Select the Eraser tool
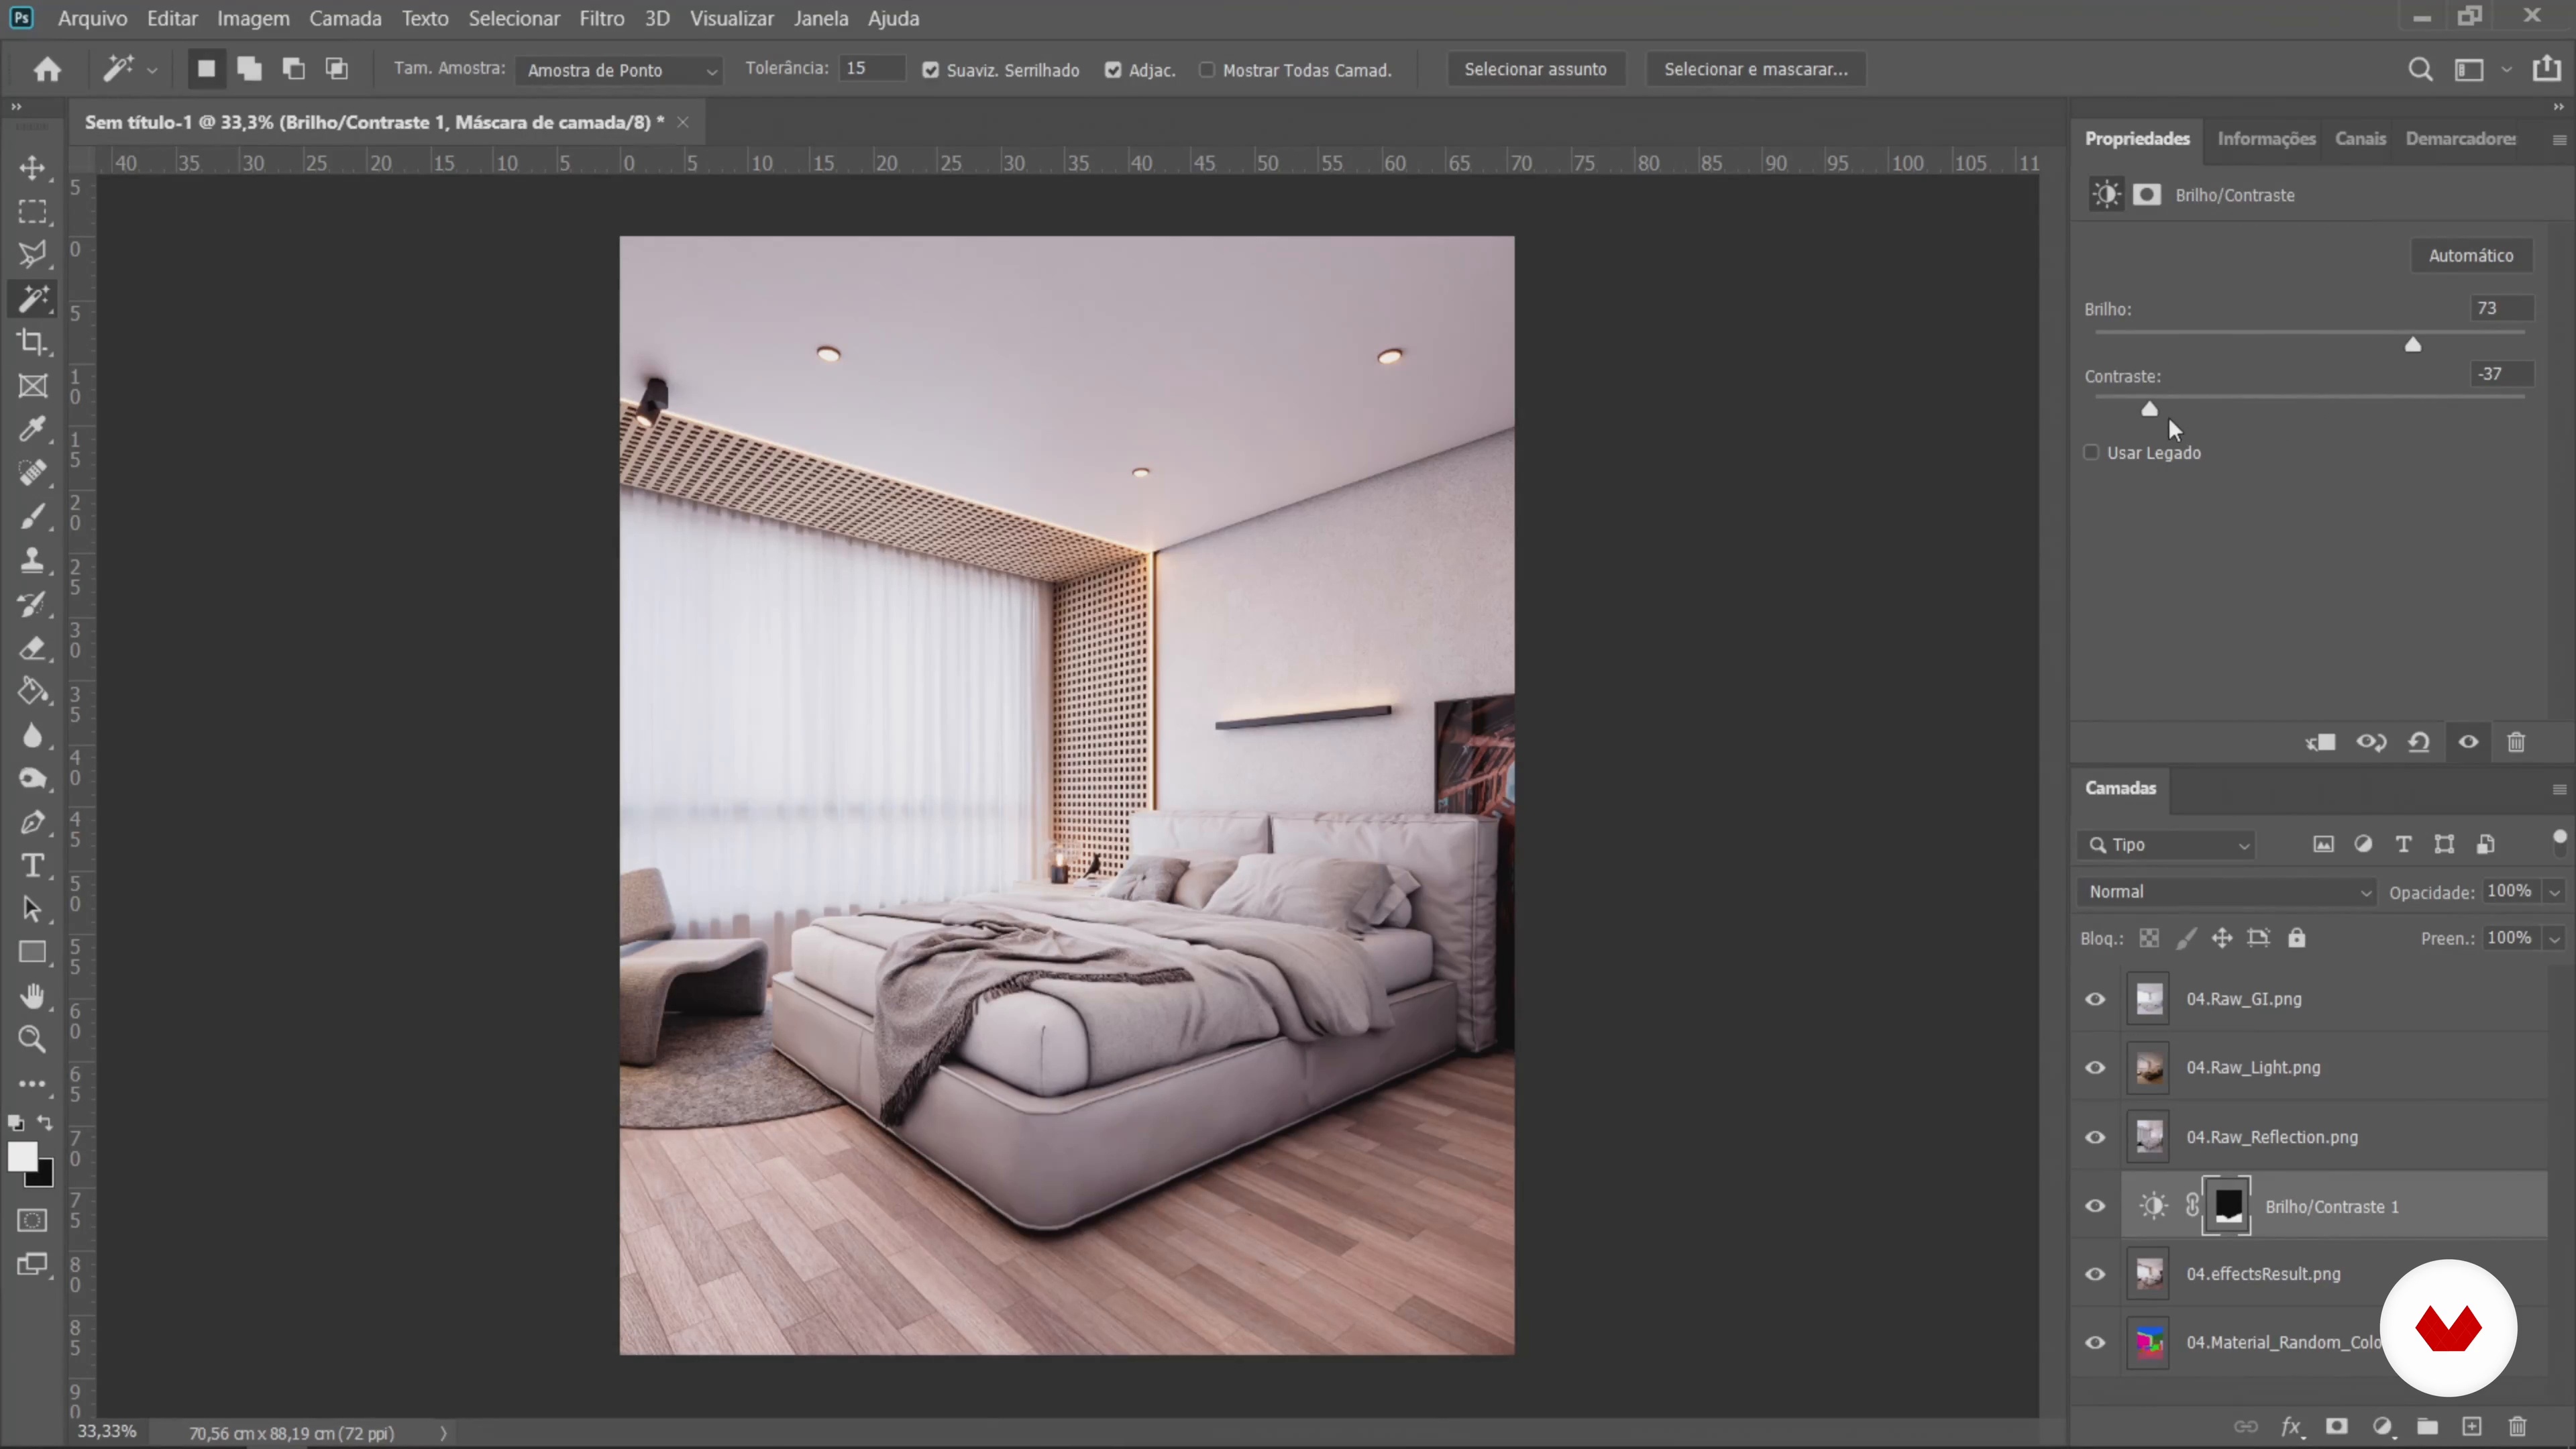This screenshot has height=1449, width=2576. coord(32,648)
